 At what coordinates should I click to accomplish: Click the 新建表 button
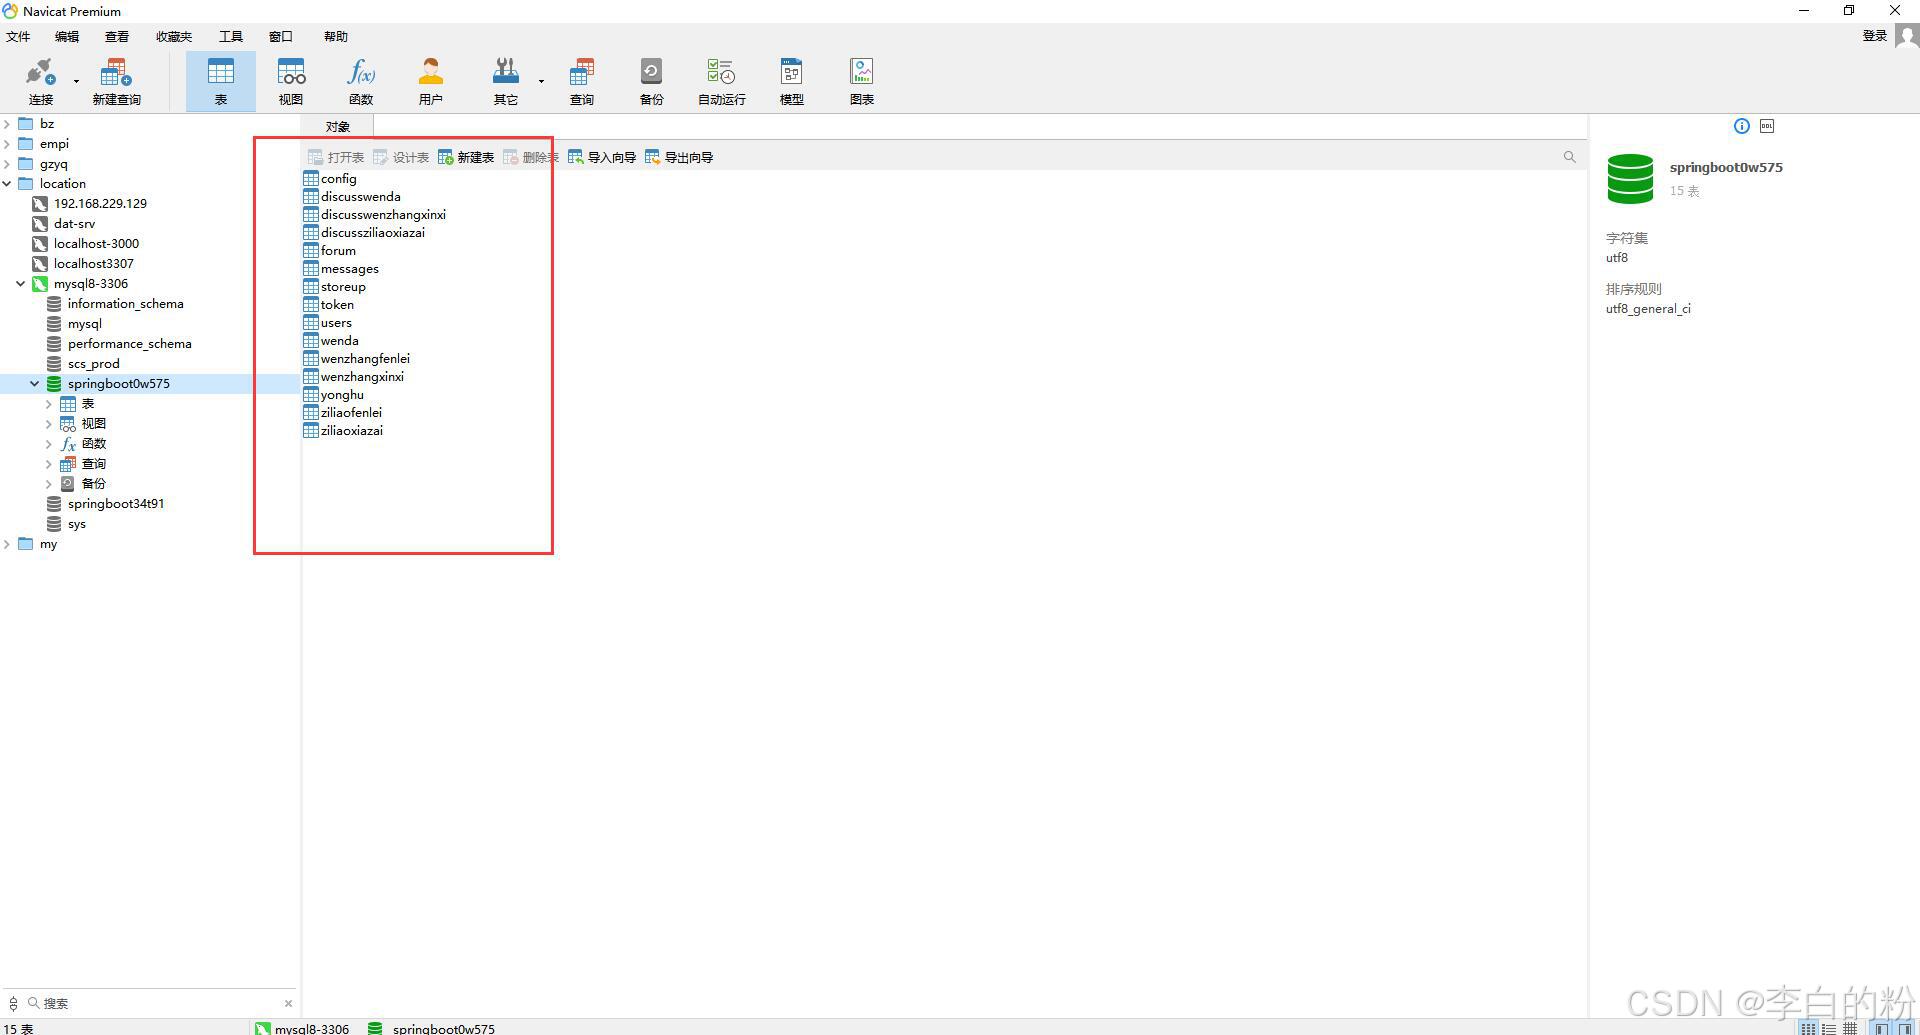pos(466,157)
